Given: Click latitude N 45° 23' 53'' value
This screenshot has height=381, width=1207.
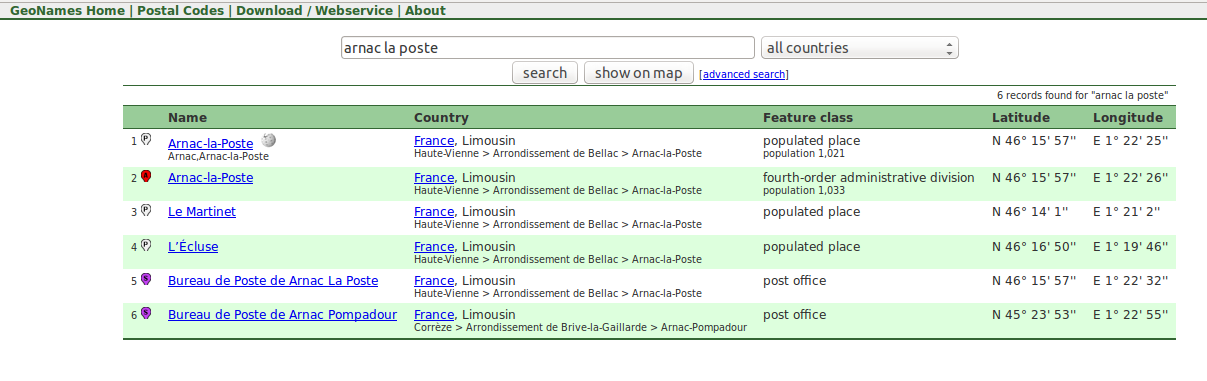Looking at the screenshot, I should pos(1034,314).
